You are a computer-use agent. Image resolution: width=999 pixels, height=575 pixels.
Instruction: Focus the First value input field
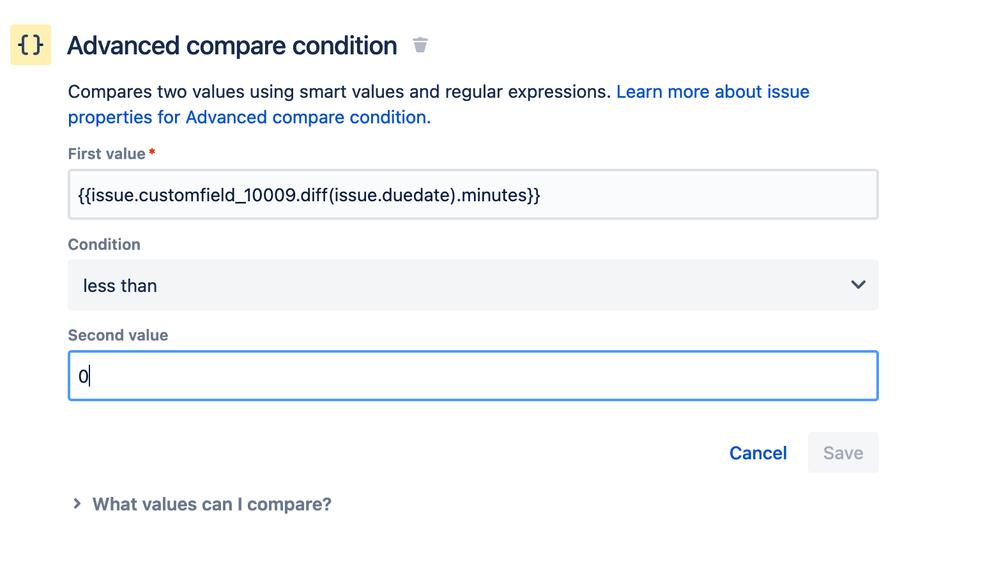point(700,195)
